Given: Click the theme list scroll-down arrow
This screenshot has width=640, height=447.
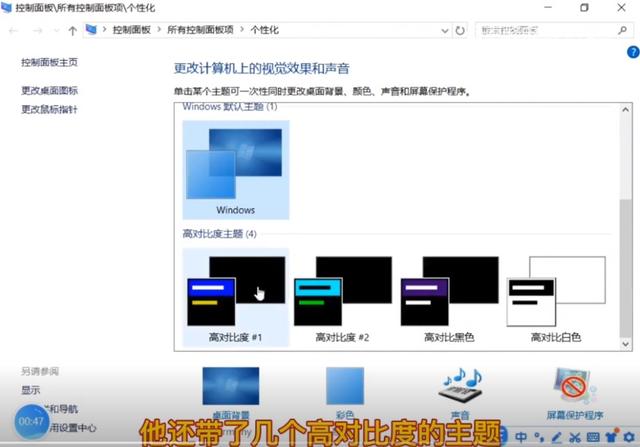Looking at the screenshot, I should point(625,344).
